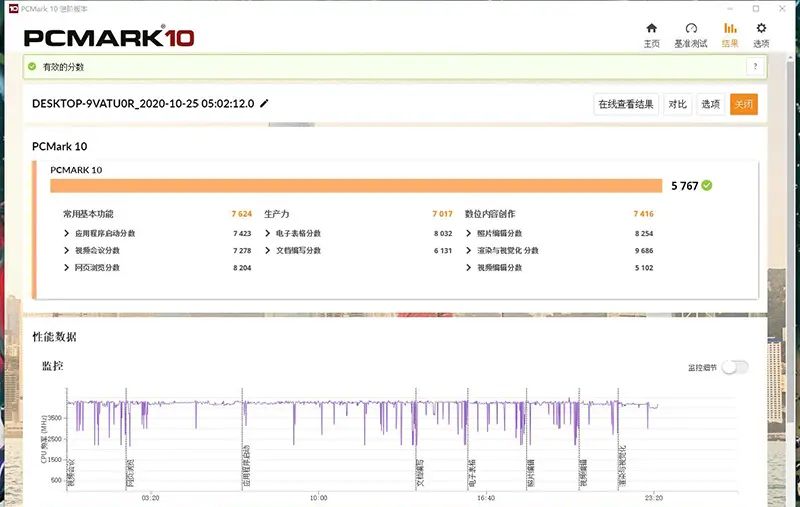Click the green valid score checkmark icon
800x507 pixels.
click(x=32, y=66)
